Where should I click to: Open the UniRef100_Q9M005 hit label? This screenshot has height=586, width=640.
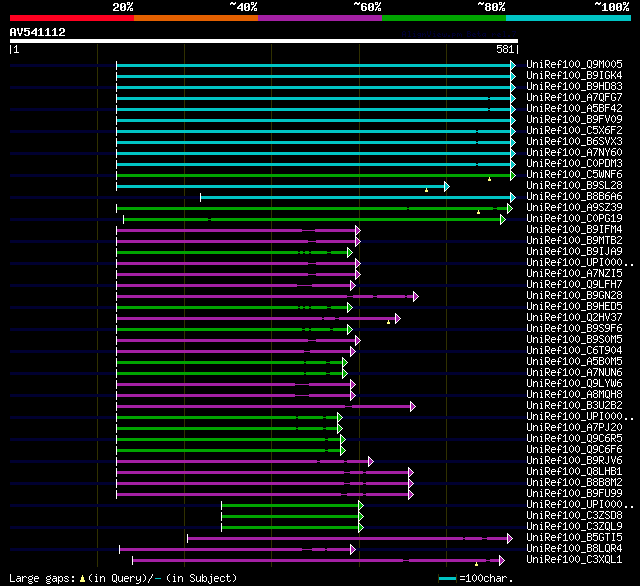pos(574,64)
